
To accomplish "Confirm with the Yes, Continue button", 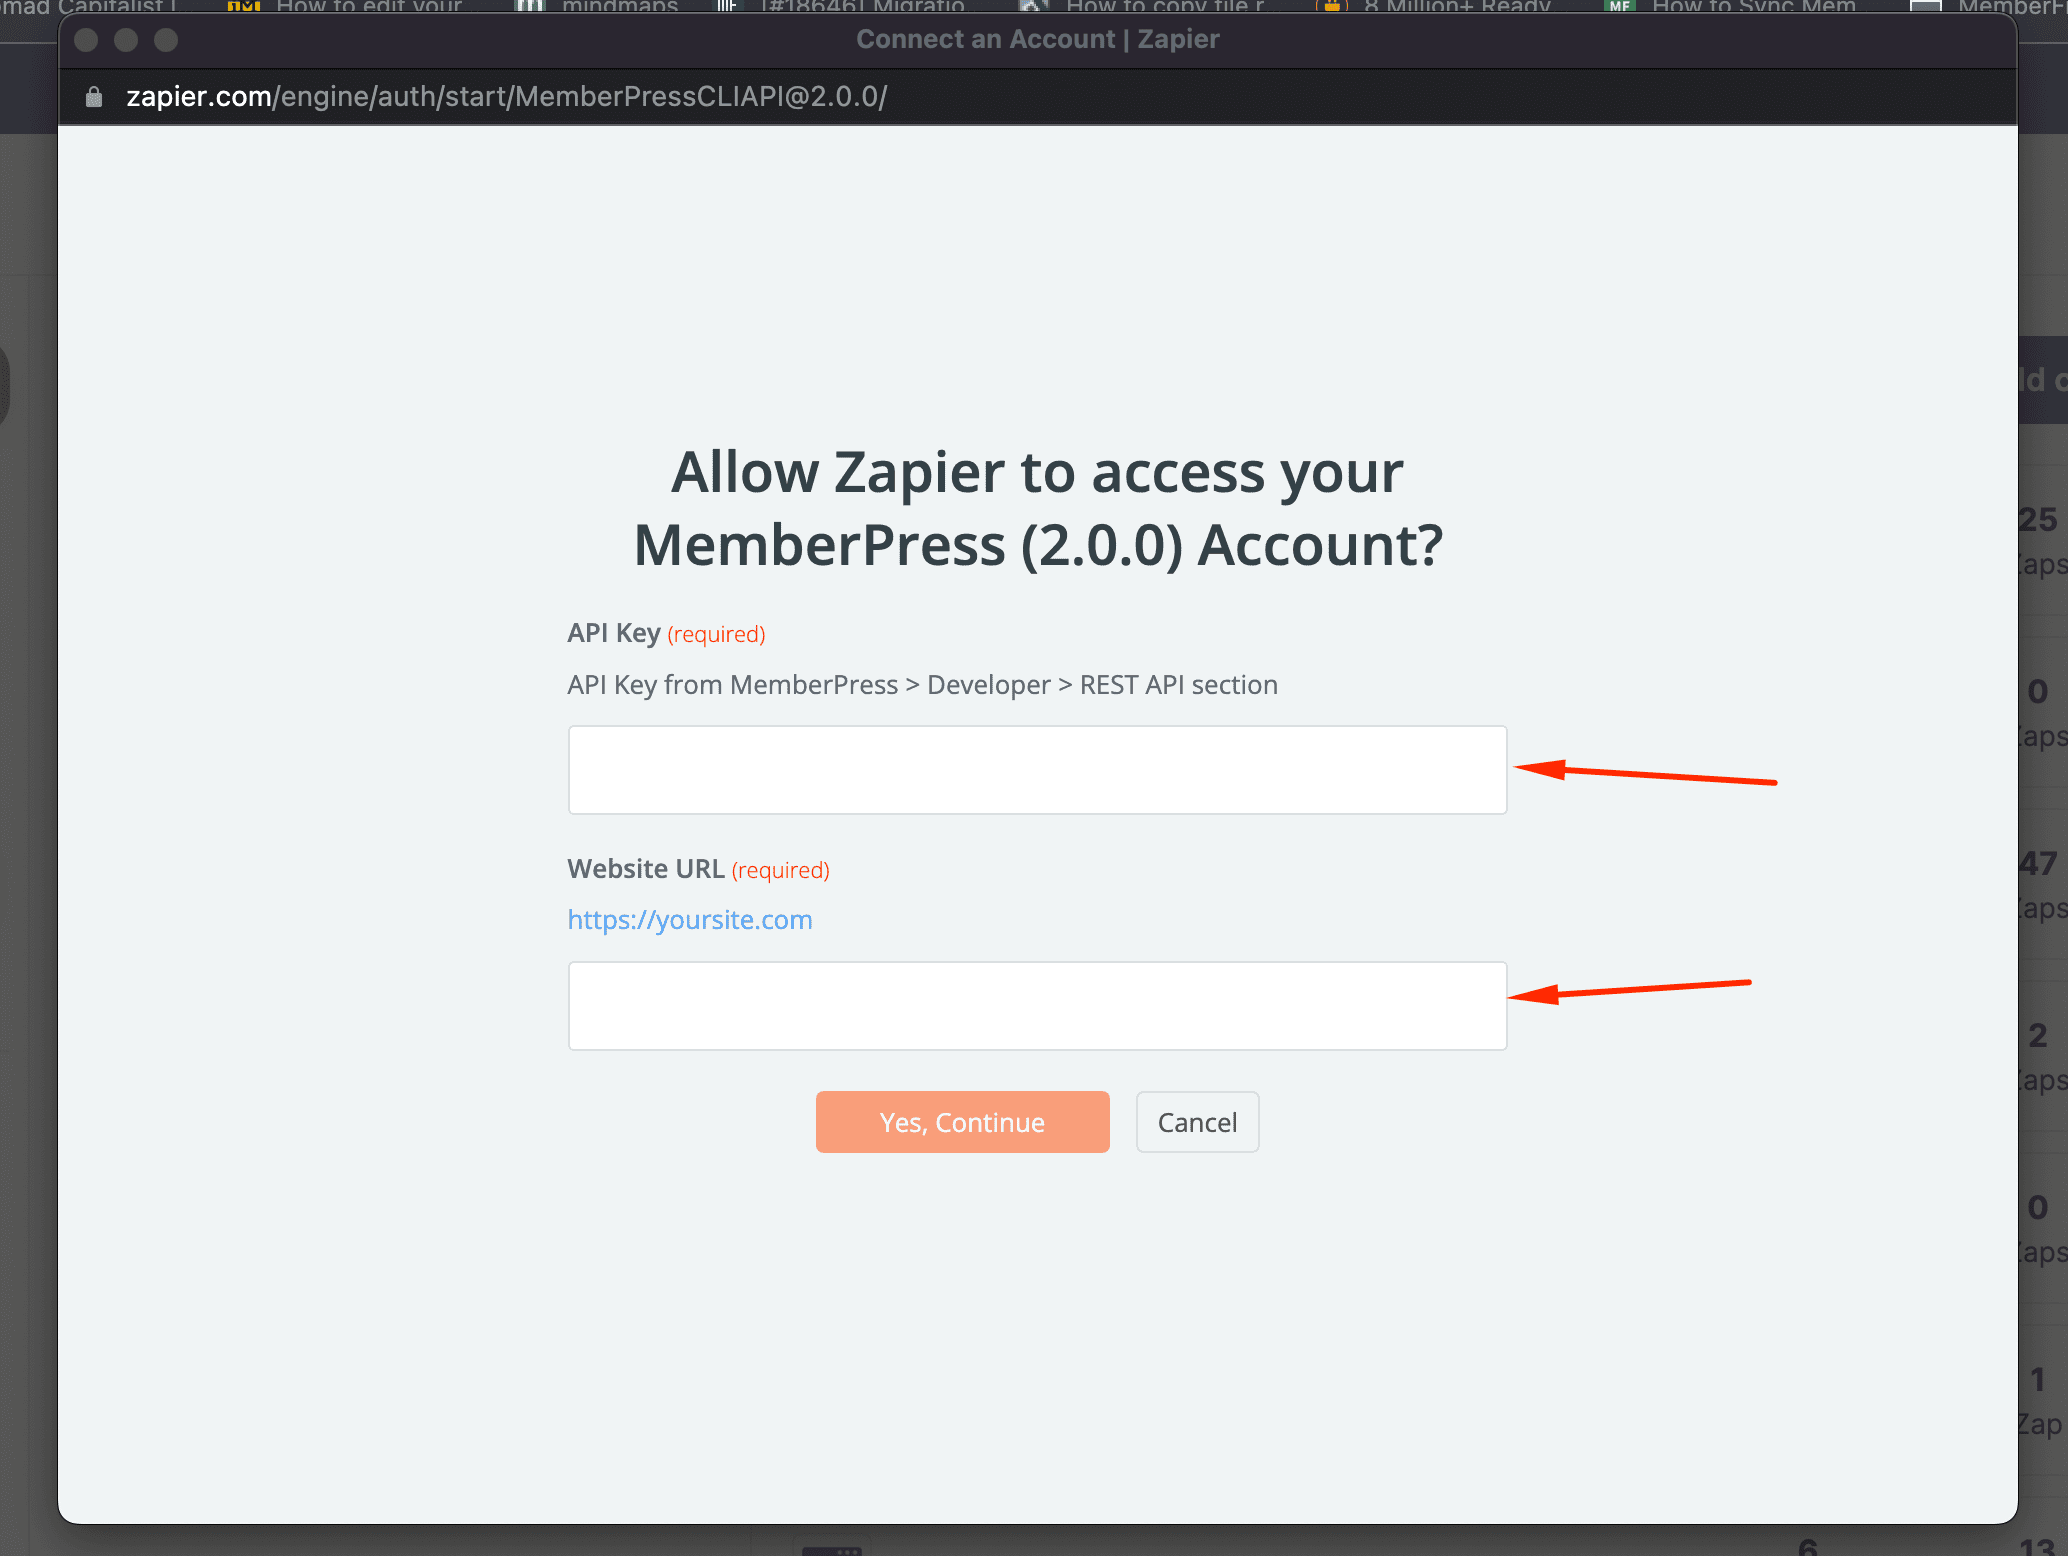I will tap(962, 1122).
